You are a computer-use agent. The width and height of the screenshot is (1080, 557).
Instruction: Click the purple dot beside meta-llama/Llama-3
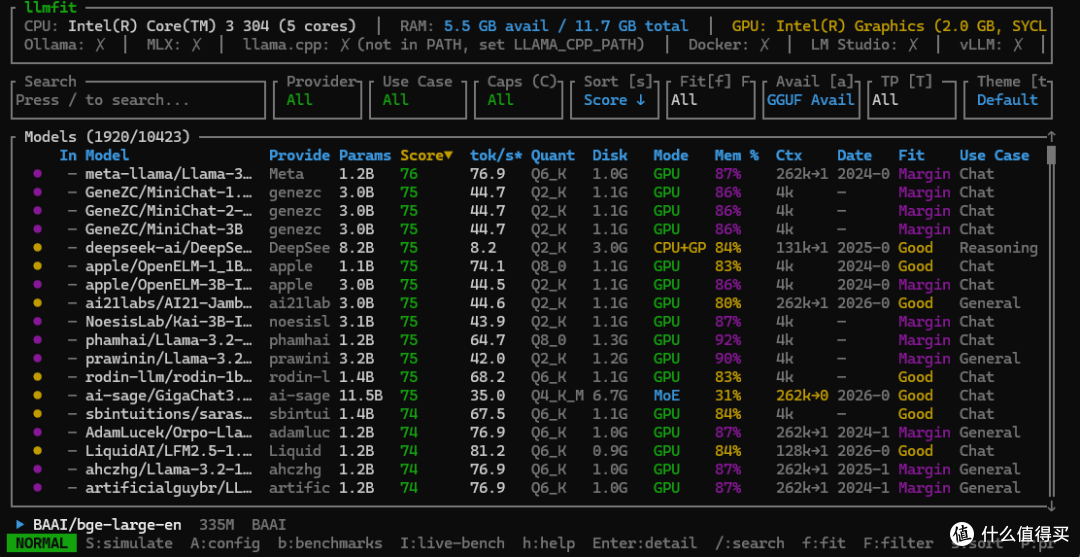(38, 174)
